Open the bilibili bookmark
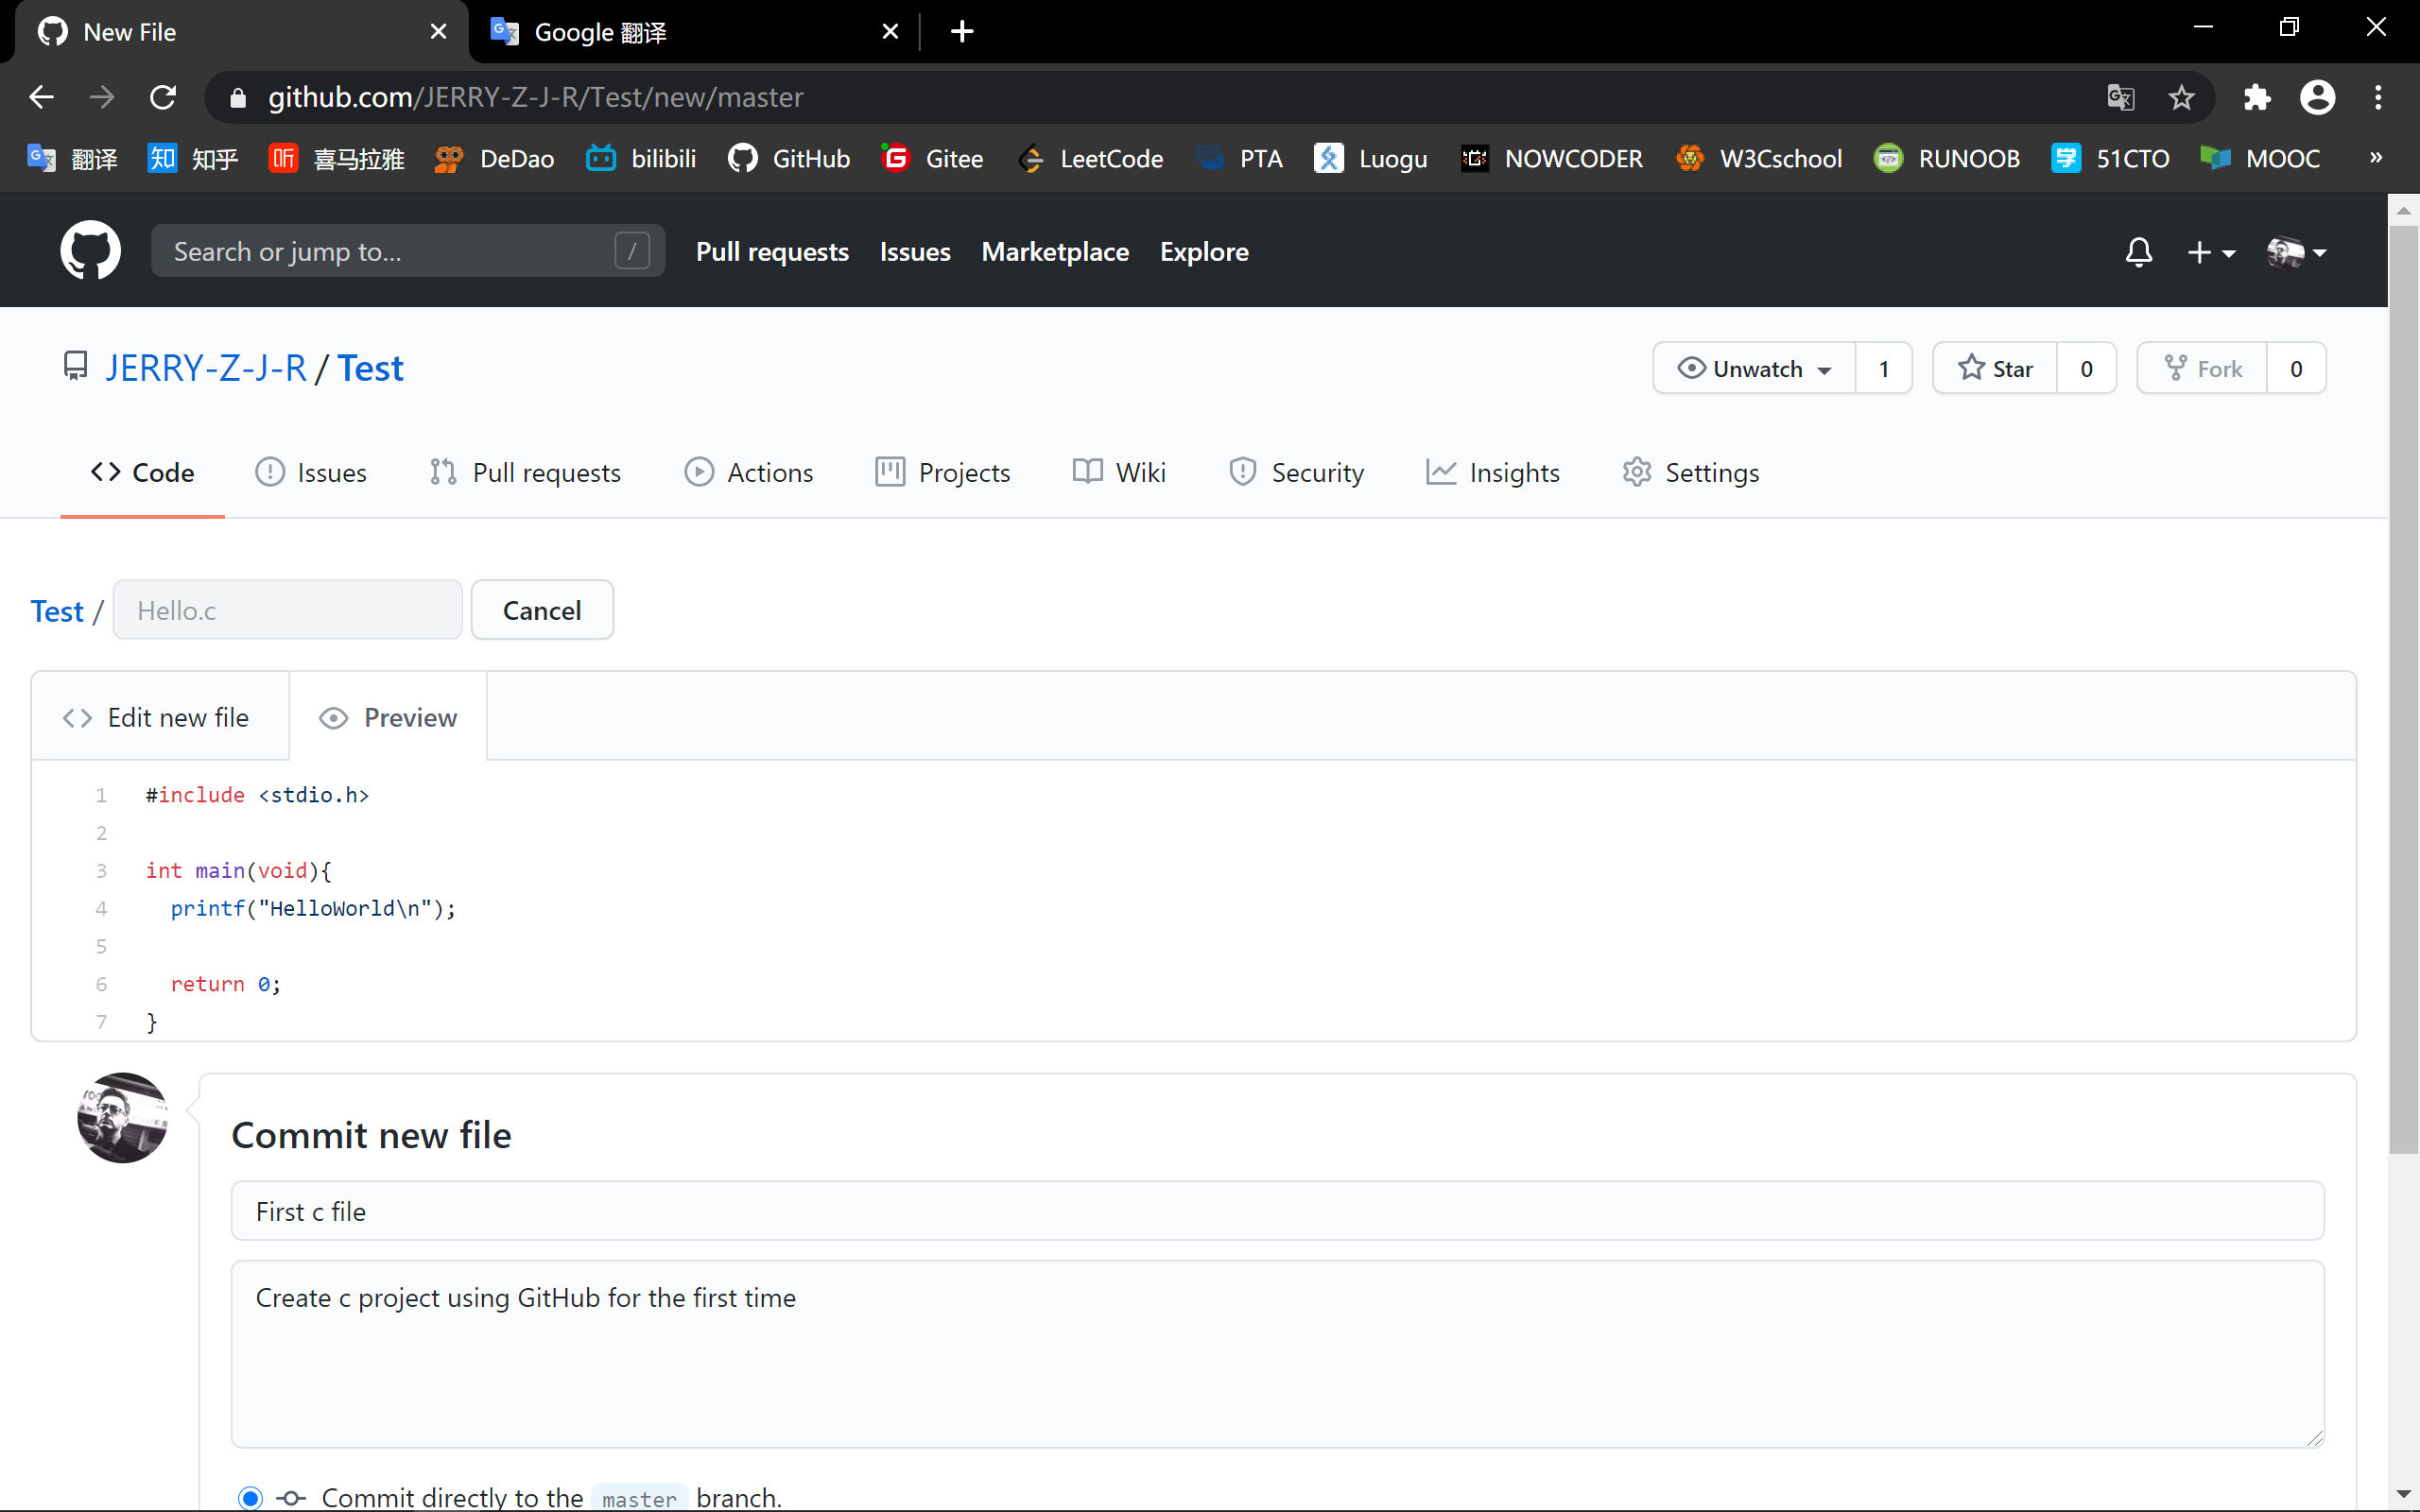 click(641, 158)
